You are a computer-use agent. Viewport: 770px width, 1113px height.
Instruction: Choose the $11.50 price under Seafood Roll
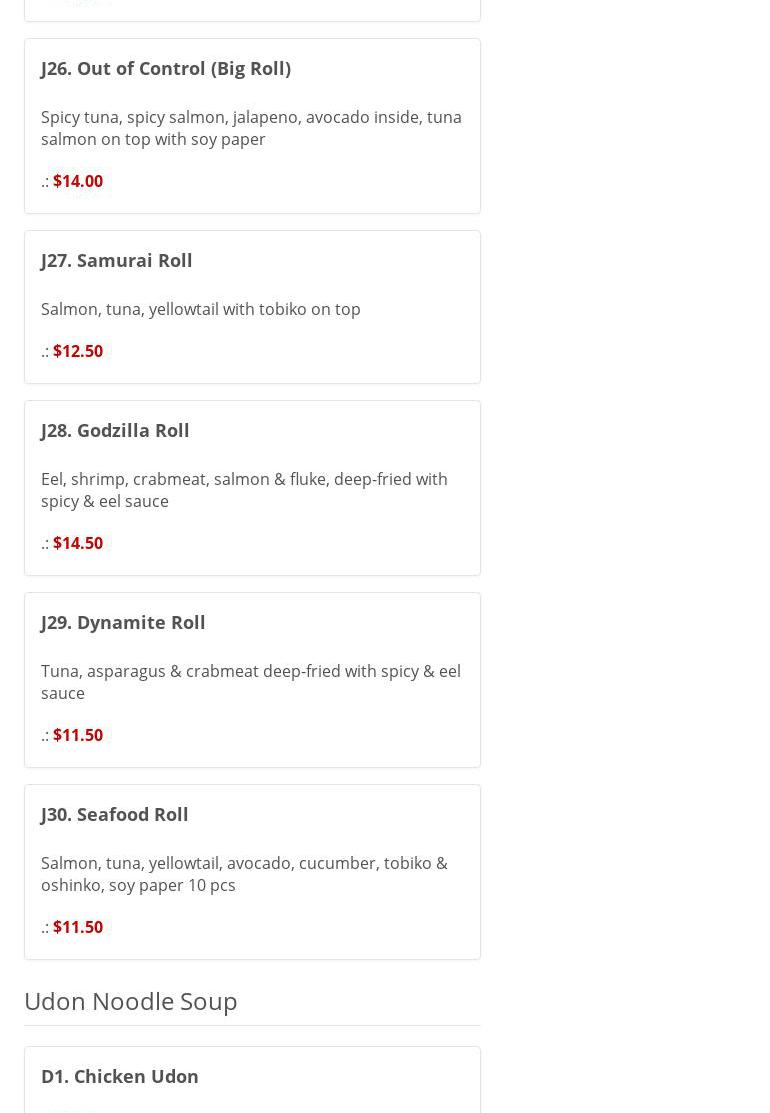pyautogui.click(x=78, y=927)
